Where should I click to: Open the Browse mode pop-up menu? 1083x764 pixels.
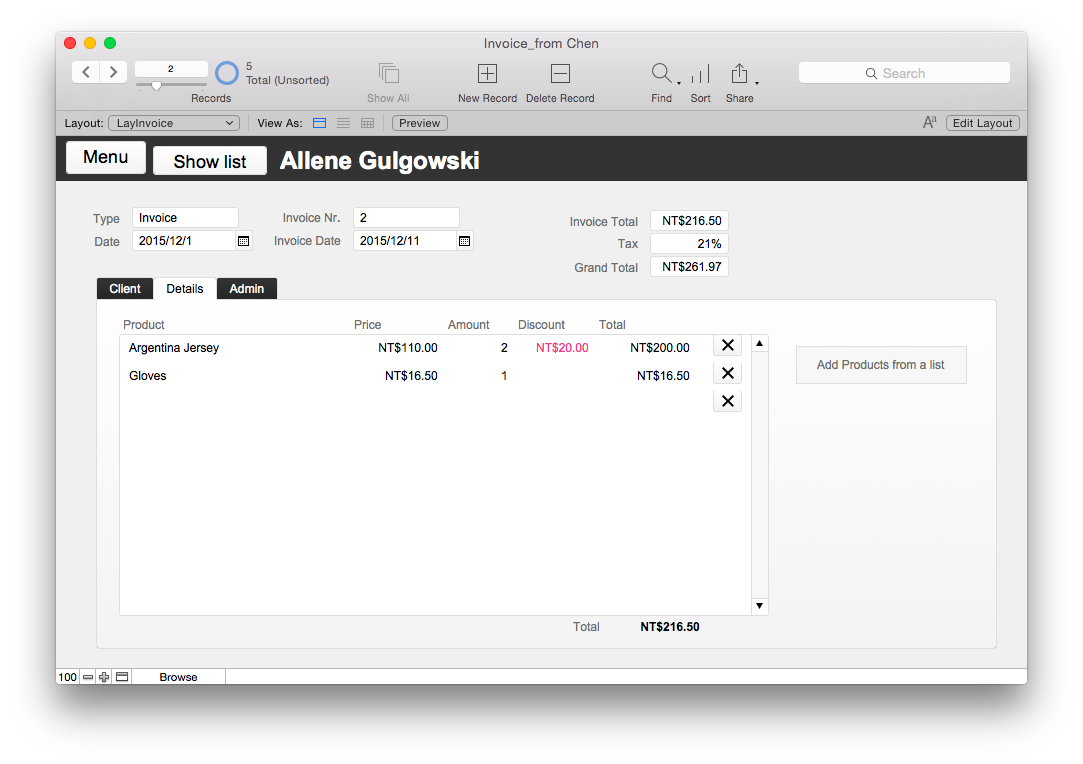click(x=178, y=677)
